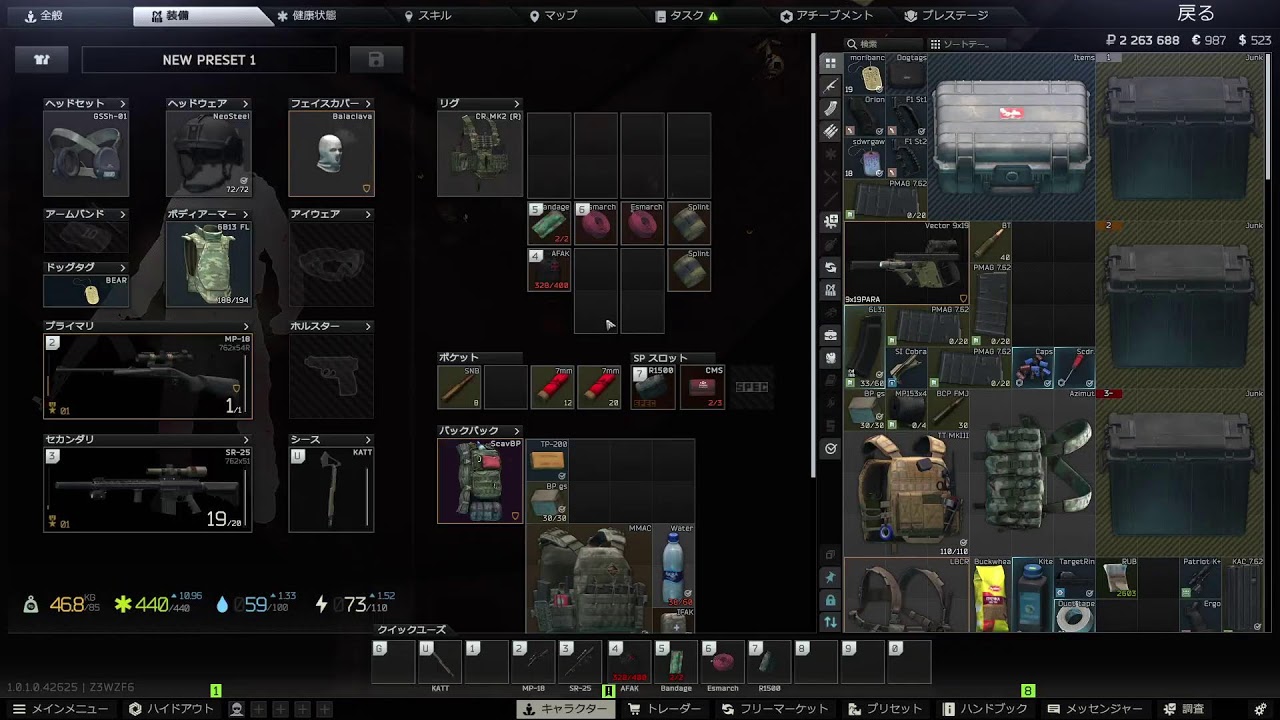Viewport: 1280px width, 720px height.
Task: Switch to the 健康状態 tab
Action: click(x=307, y=16)
